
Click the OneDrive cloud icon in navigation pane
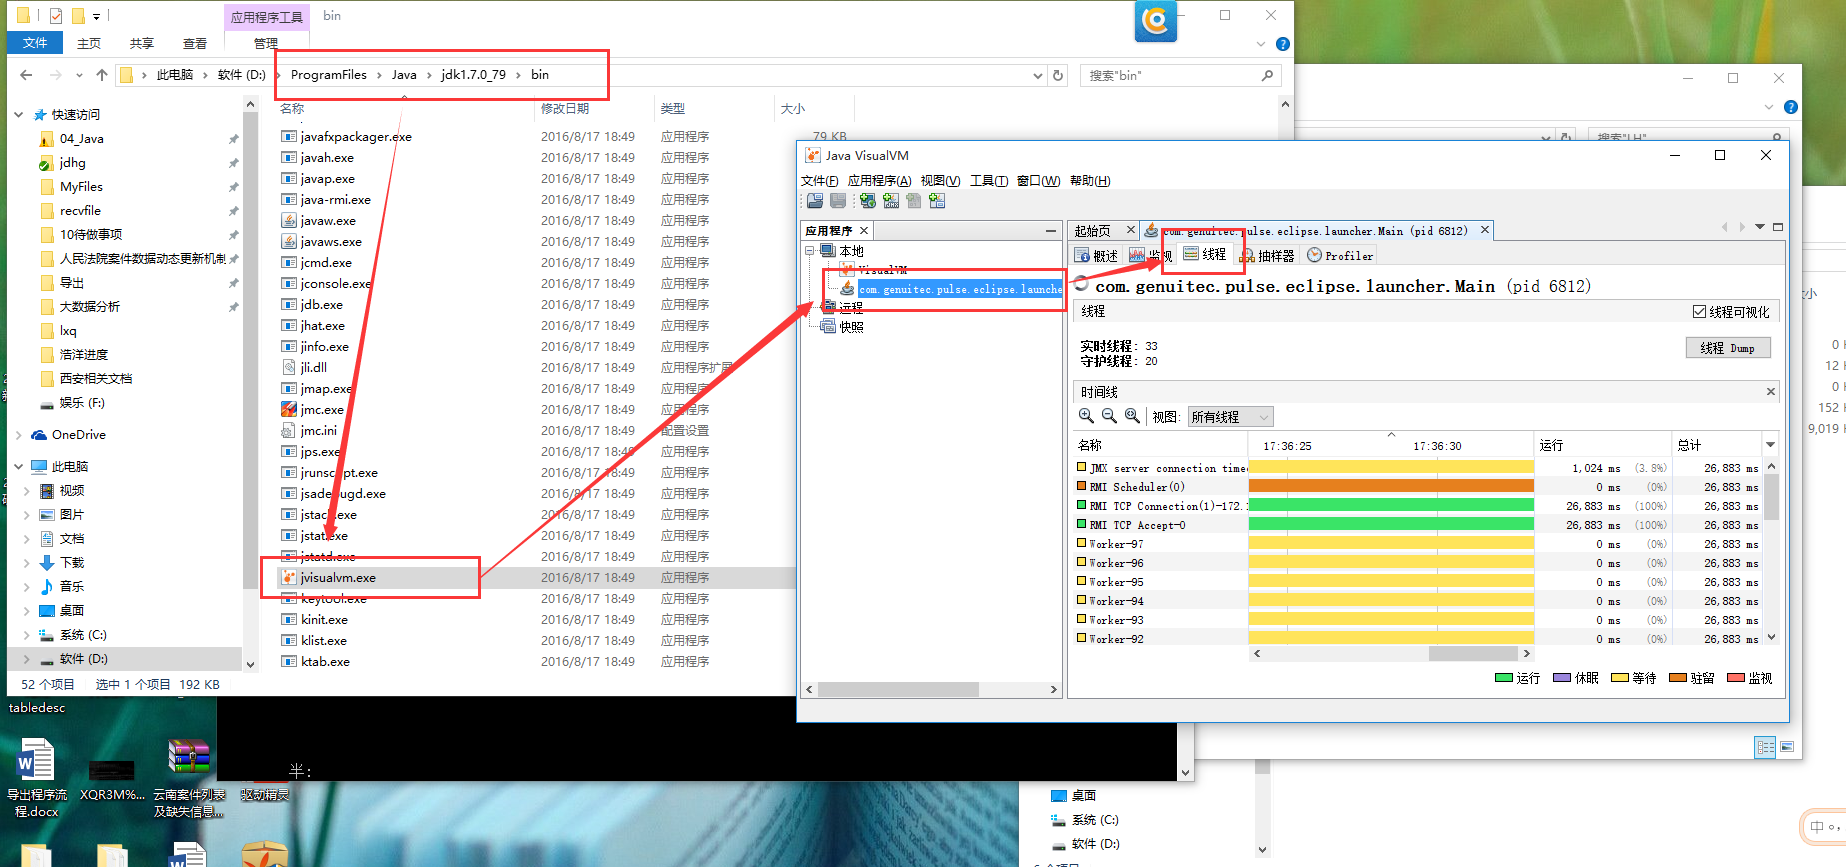pyautogui.click(x=40, y=435)
